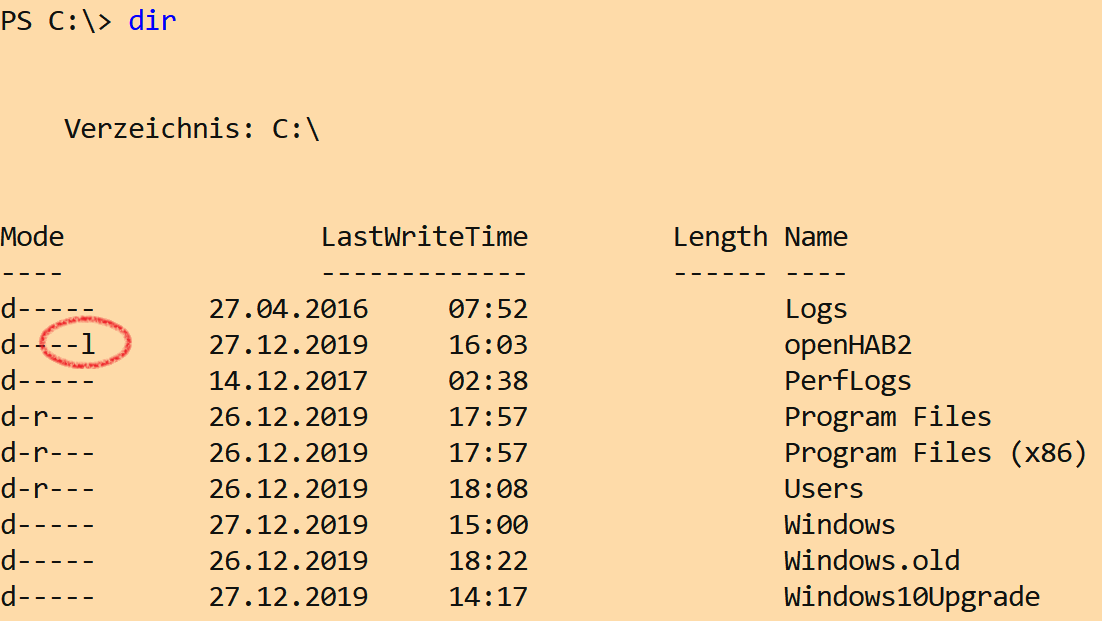Select the Program Files (x86) entry
This screenshot has width=1102, height=621.
tap(935, 453)
